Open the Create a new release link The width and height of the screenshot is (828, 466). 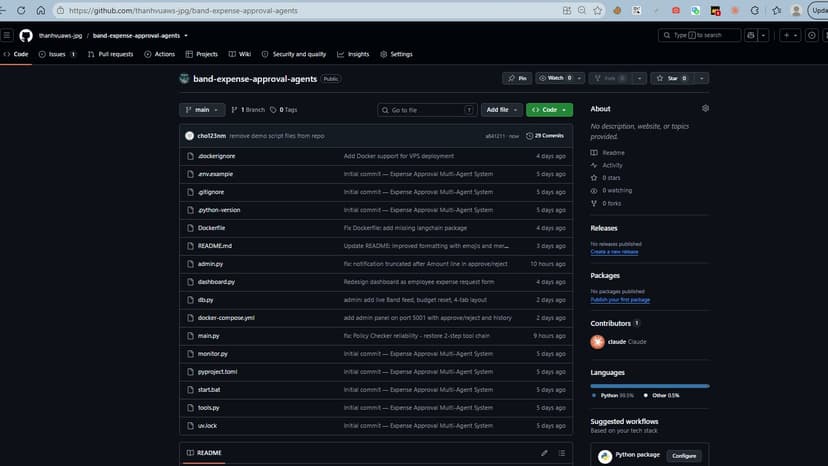click(614, 252)
